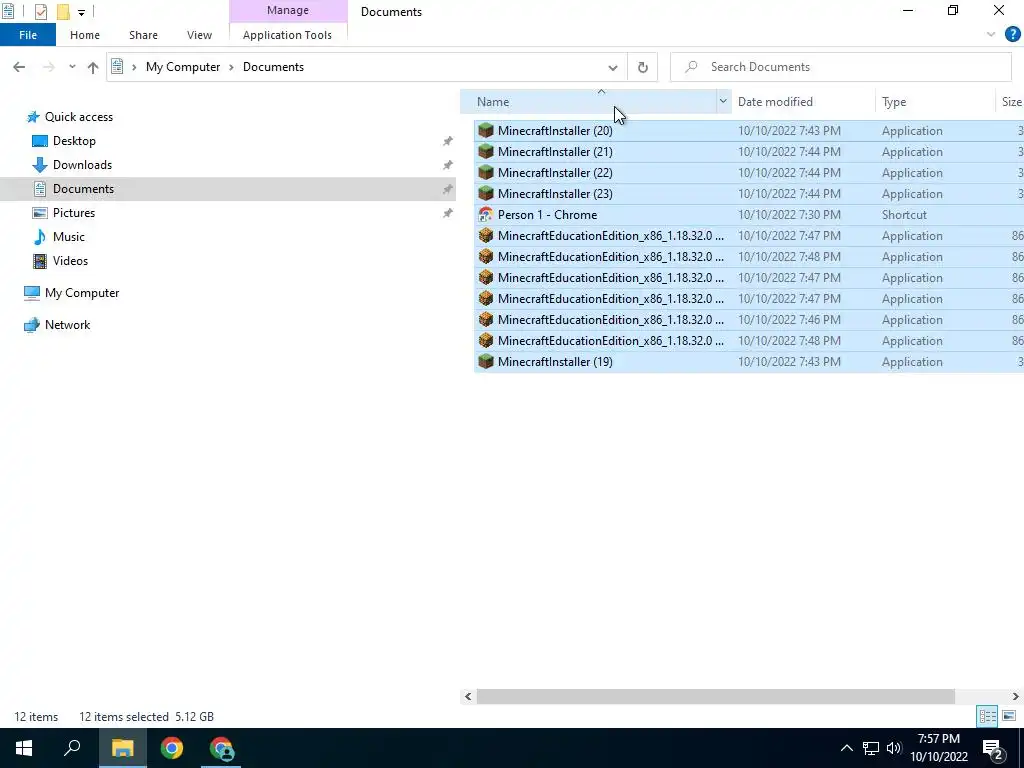
Task: Click in the Search Documents box
Action: (841, 67)
